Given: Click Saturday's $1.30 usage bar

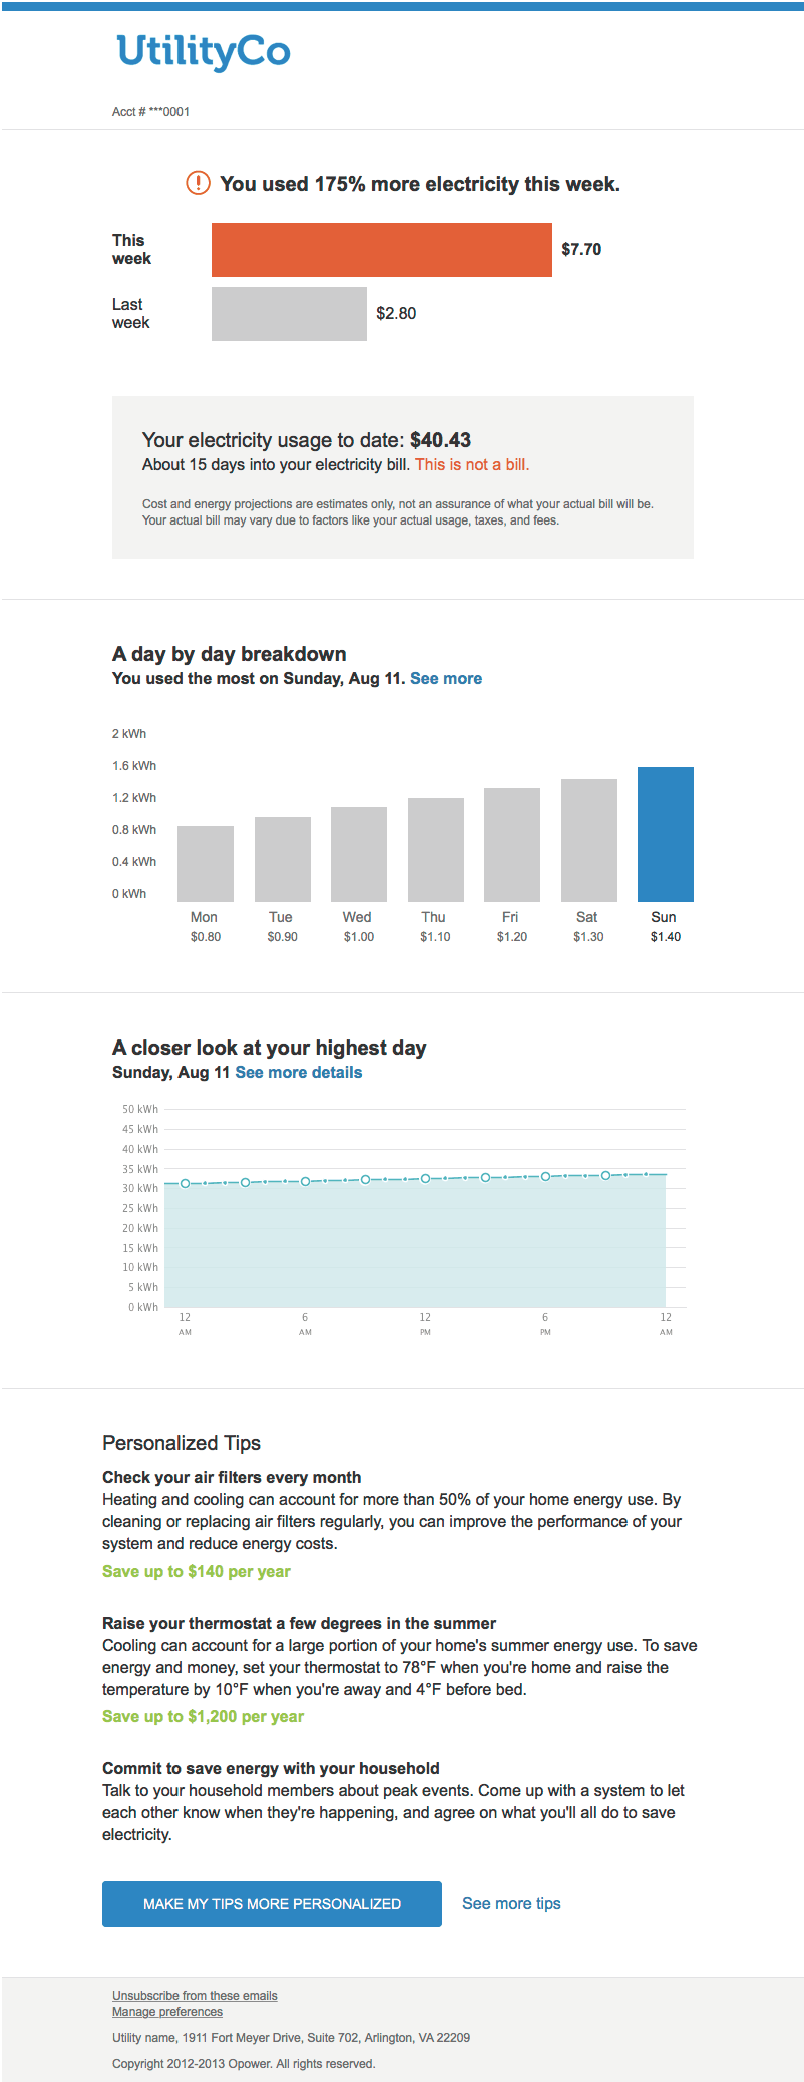Looking at the screenshot, I should click(589, 838).
